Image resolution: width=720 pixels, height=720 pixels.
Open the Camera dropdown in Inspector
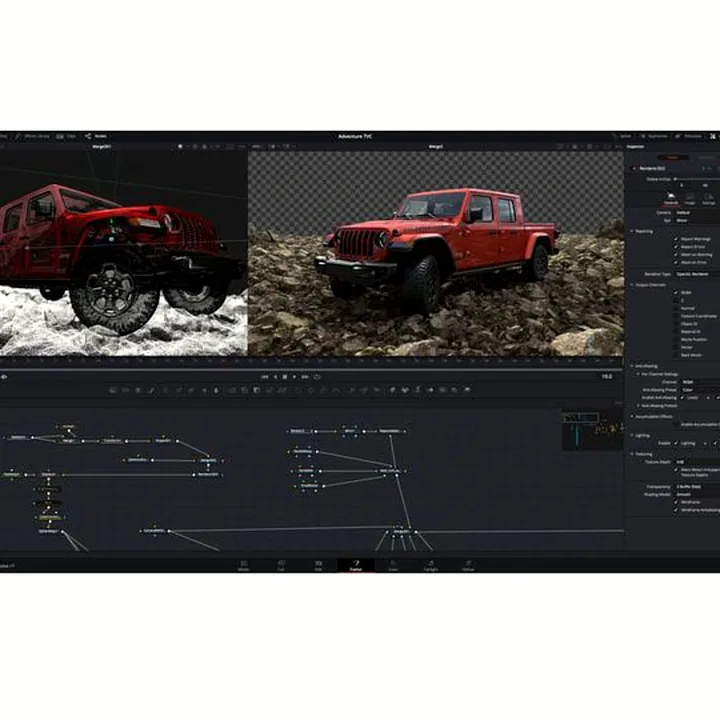point(697,213)
